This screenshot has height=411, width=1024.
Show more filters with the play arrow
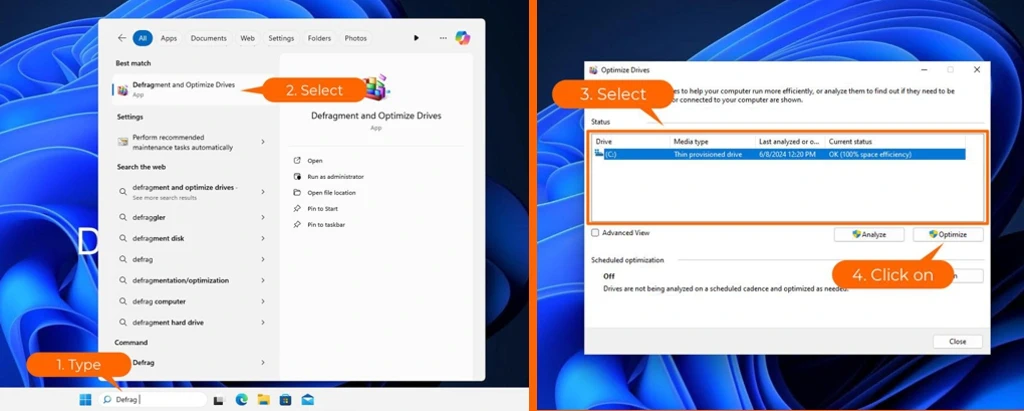(416, 38)
